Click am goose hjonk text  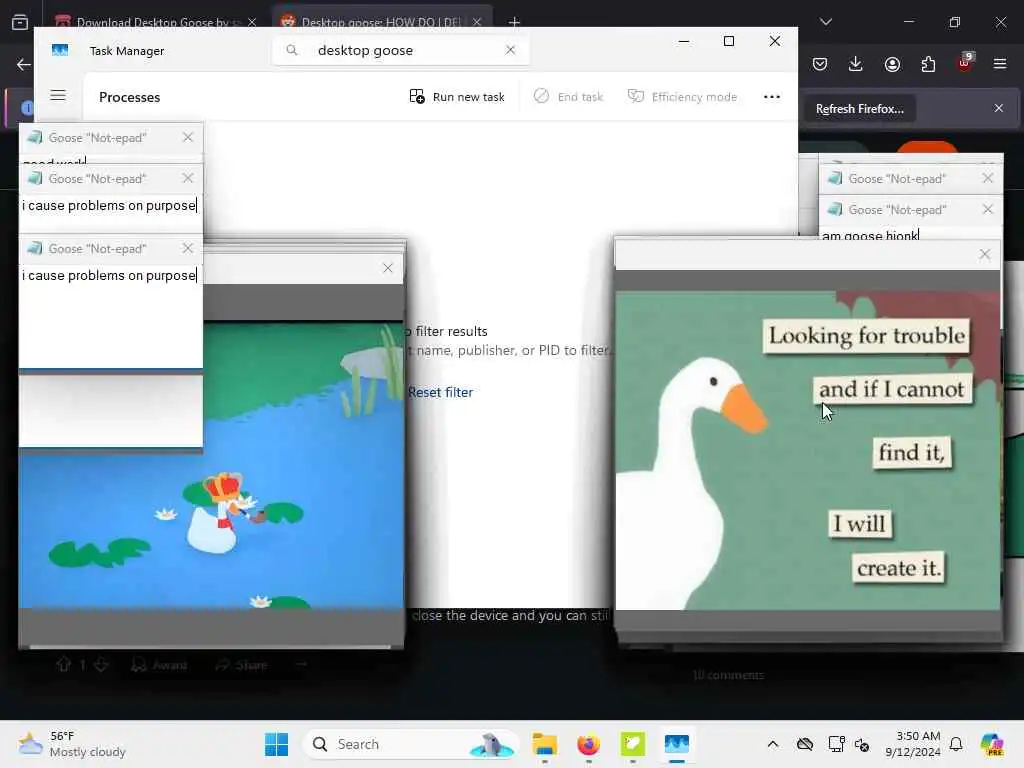tap(870, 235)
